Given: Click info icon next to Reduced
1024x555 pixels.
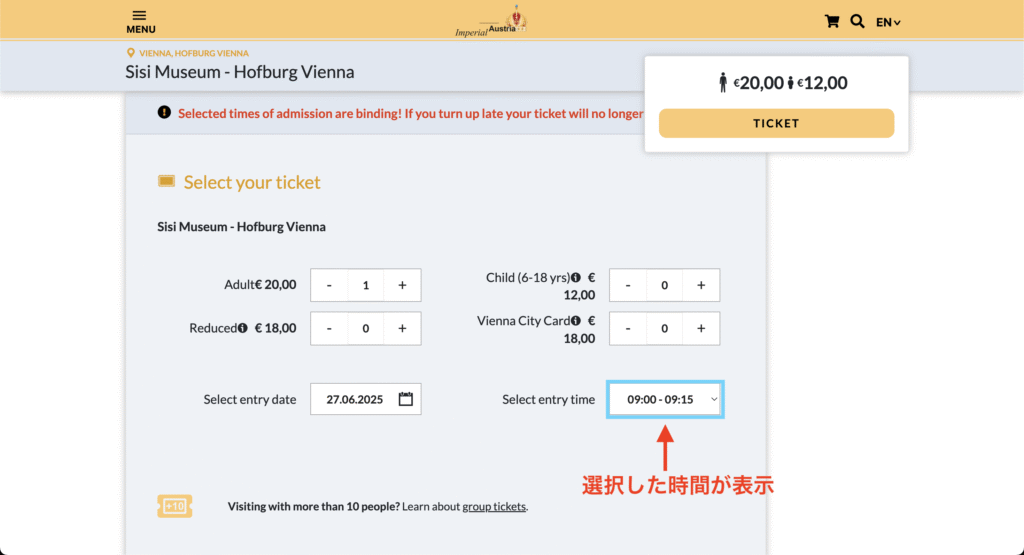Looking at the screenshot, I should (243, 328).
